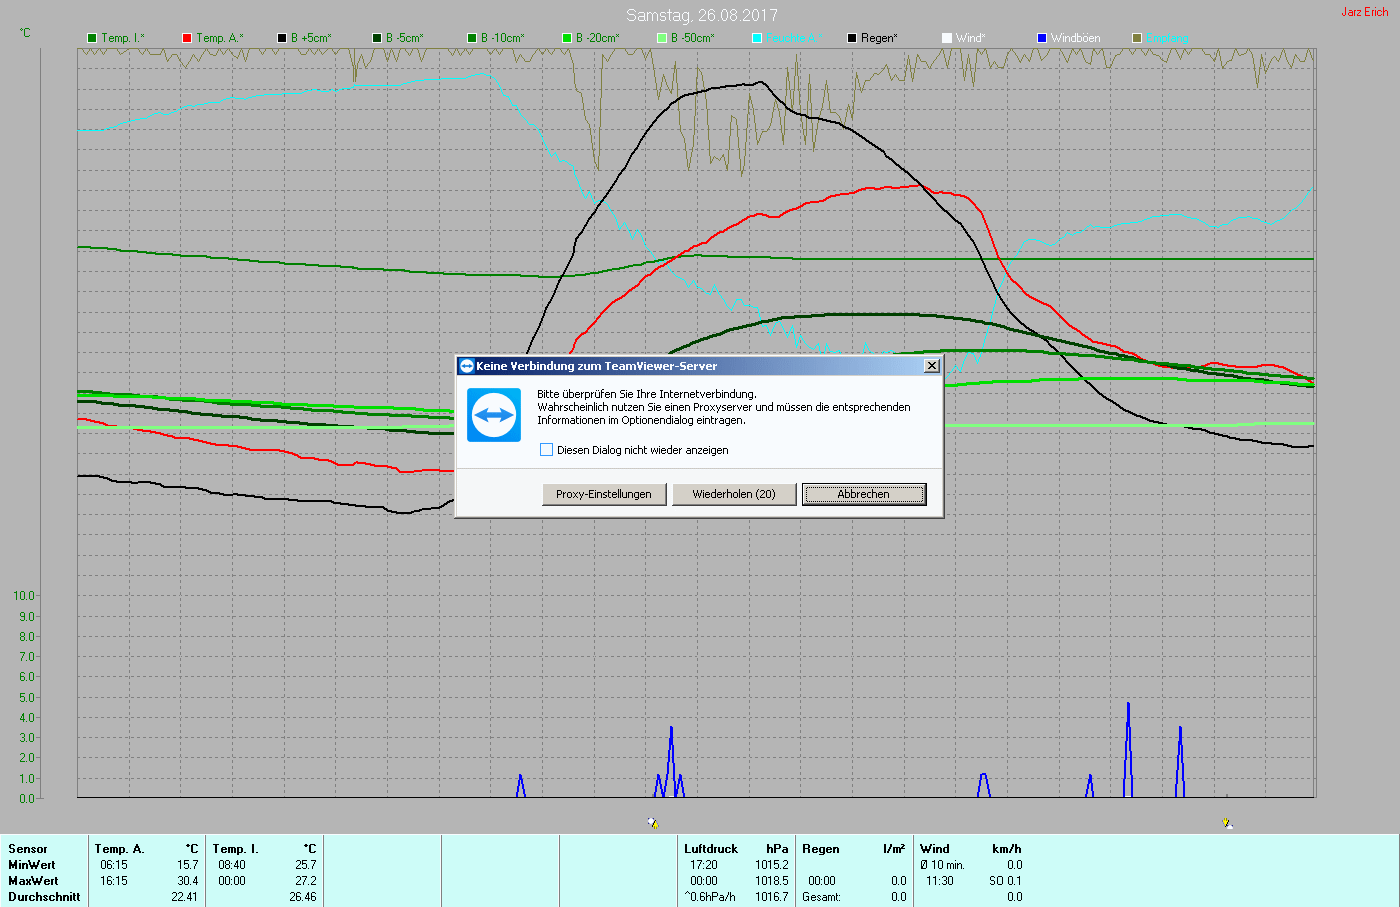Click the B -50cm legend color box

662,38
